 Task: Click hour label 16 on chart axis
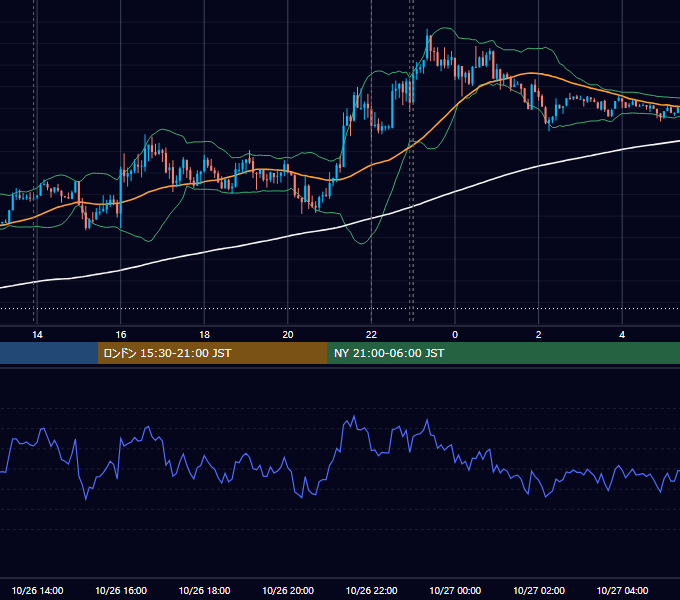[121, 334]
